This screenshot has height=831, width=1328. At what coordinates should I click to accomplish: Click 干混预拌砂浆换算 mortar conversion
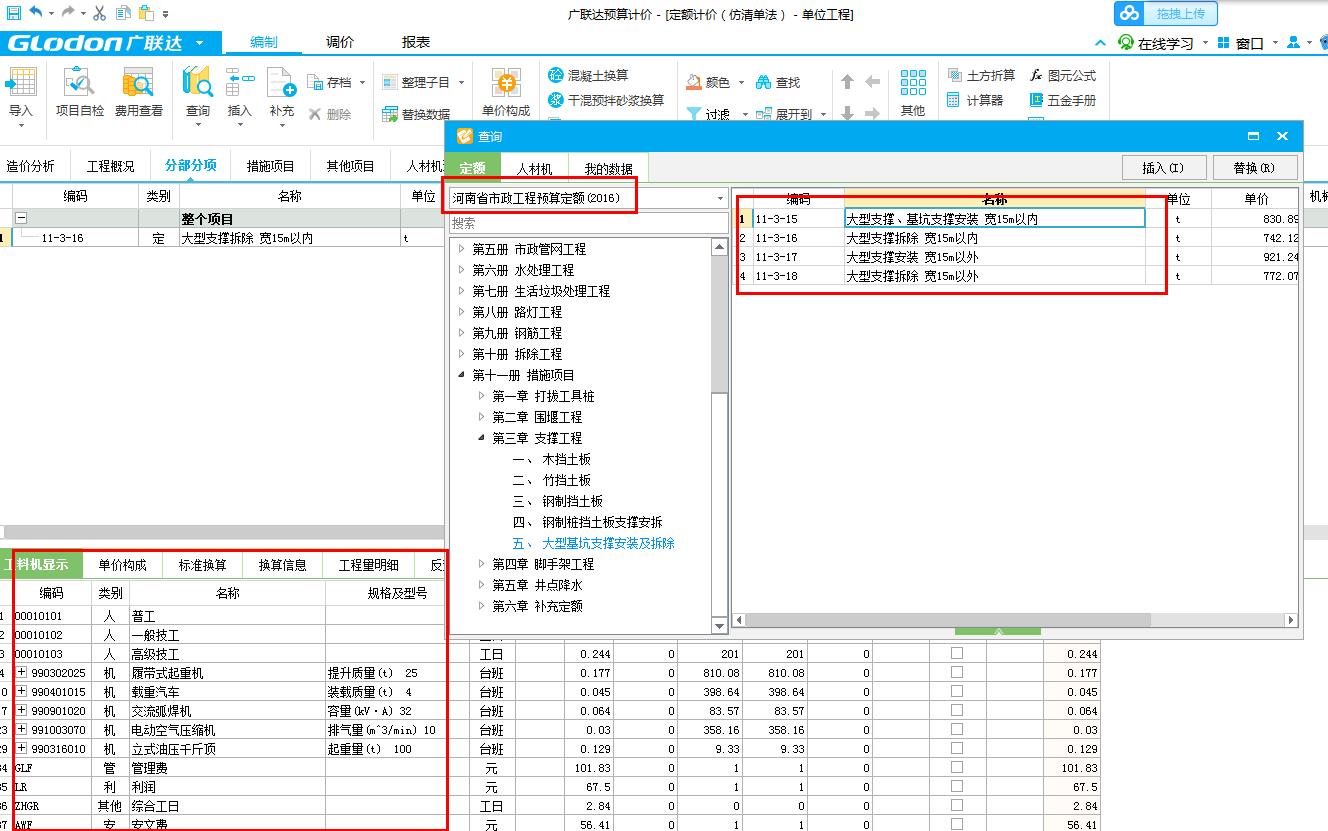point(606,100)
